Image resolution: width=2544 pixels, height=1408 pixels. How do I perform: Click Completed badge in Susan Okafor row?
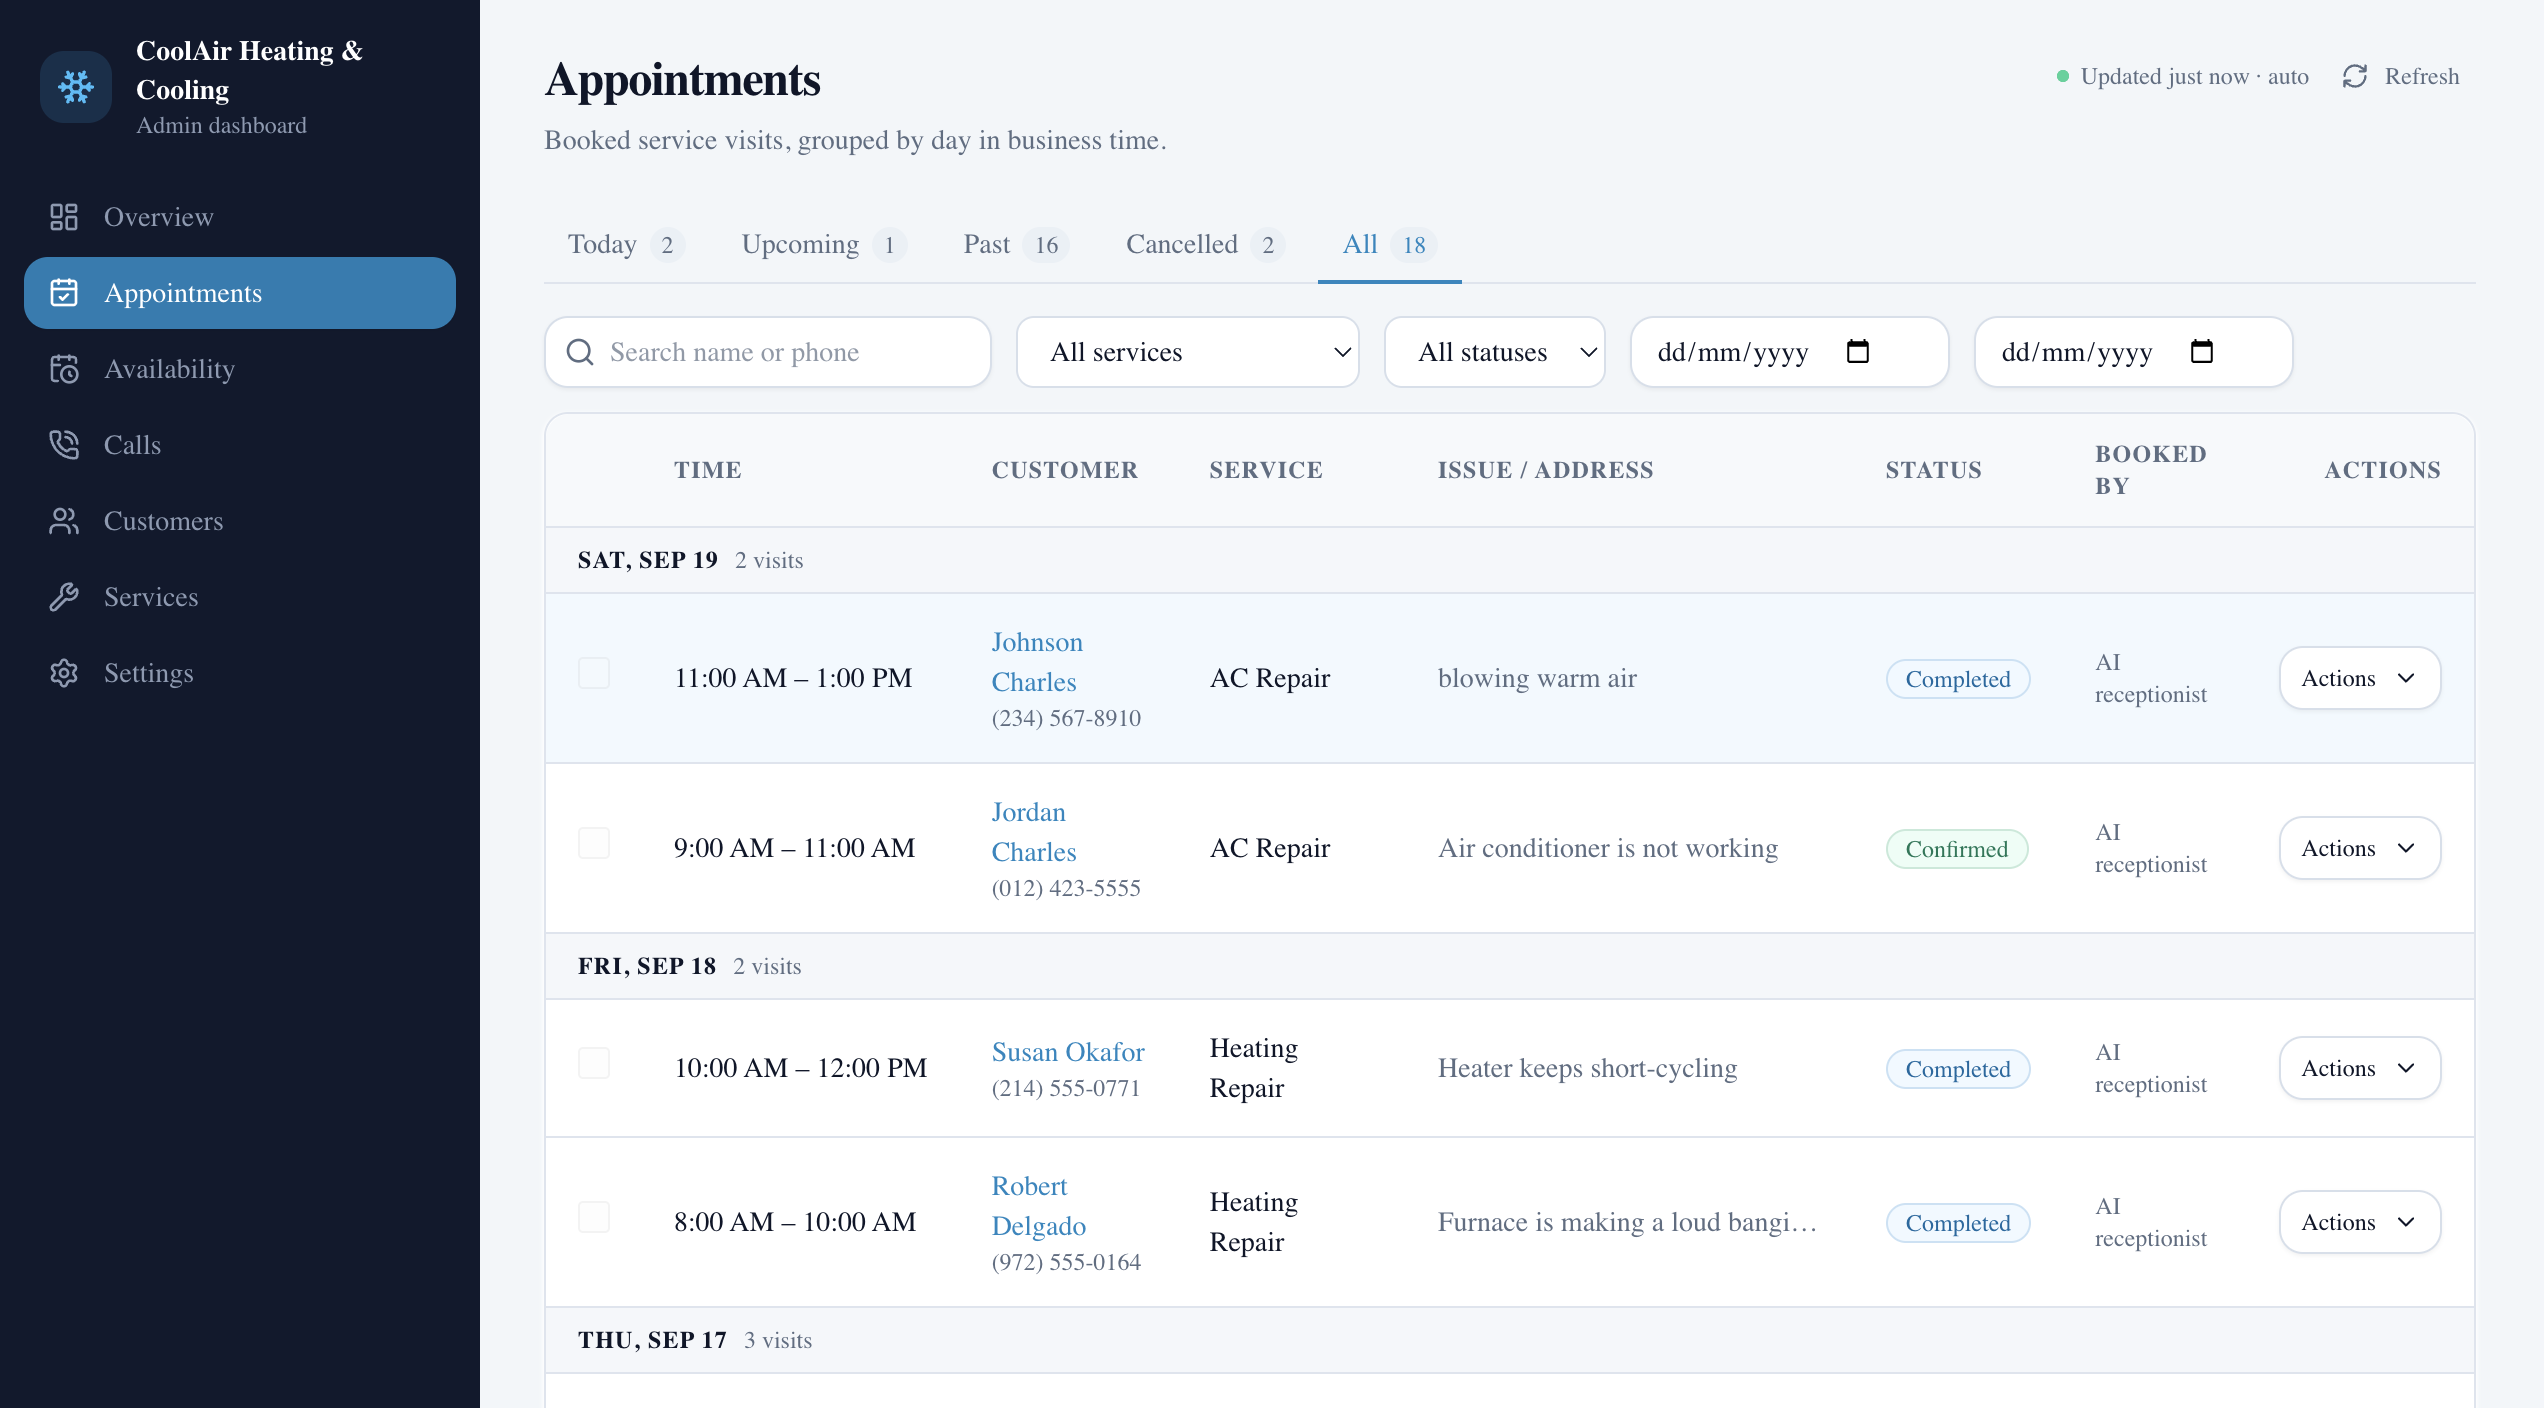pyautogui.click(x=1958, y=1069)
